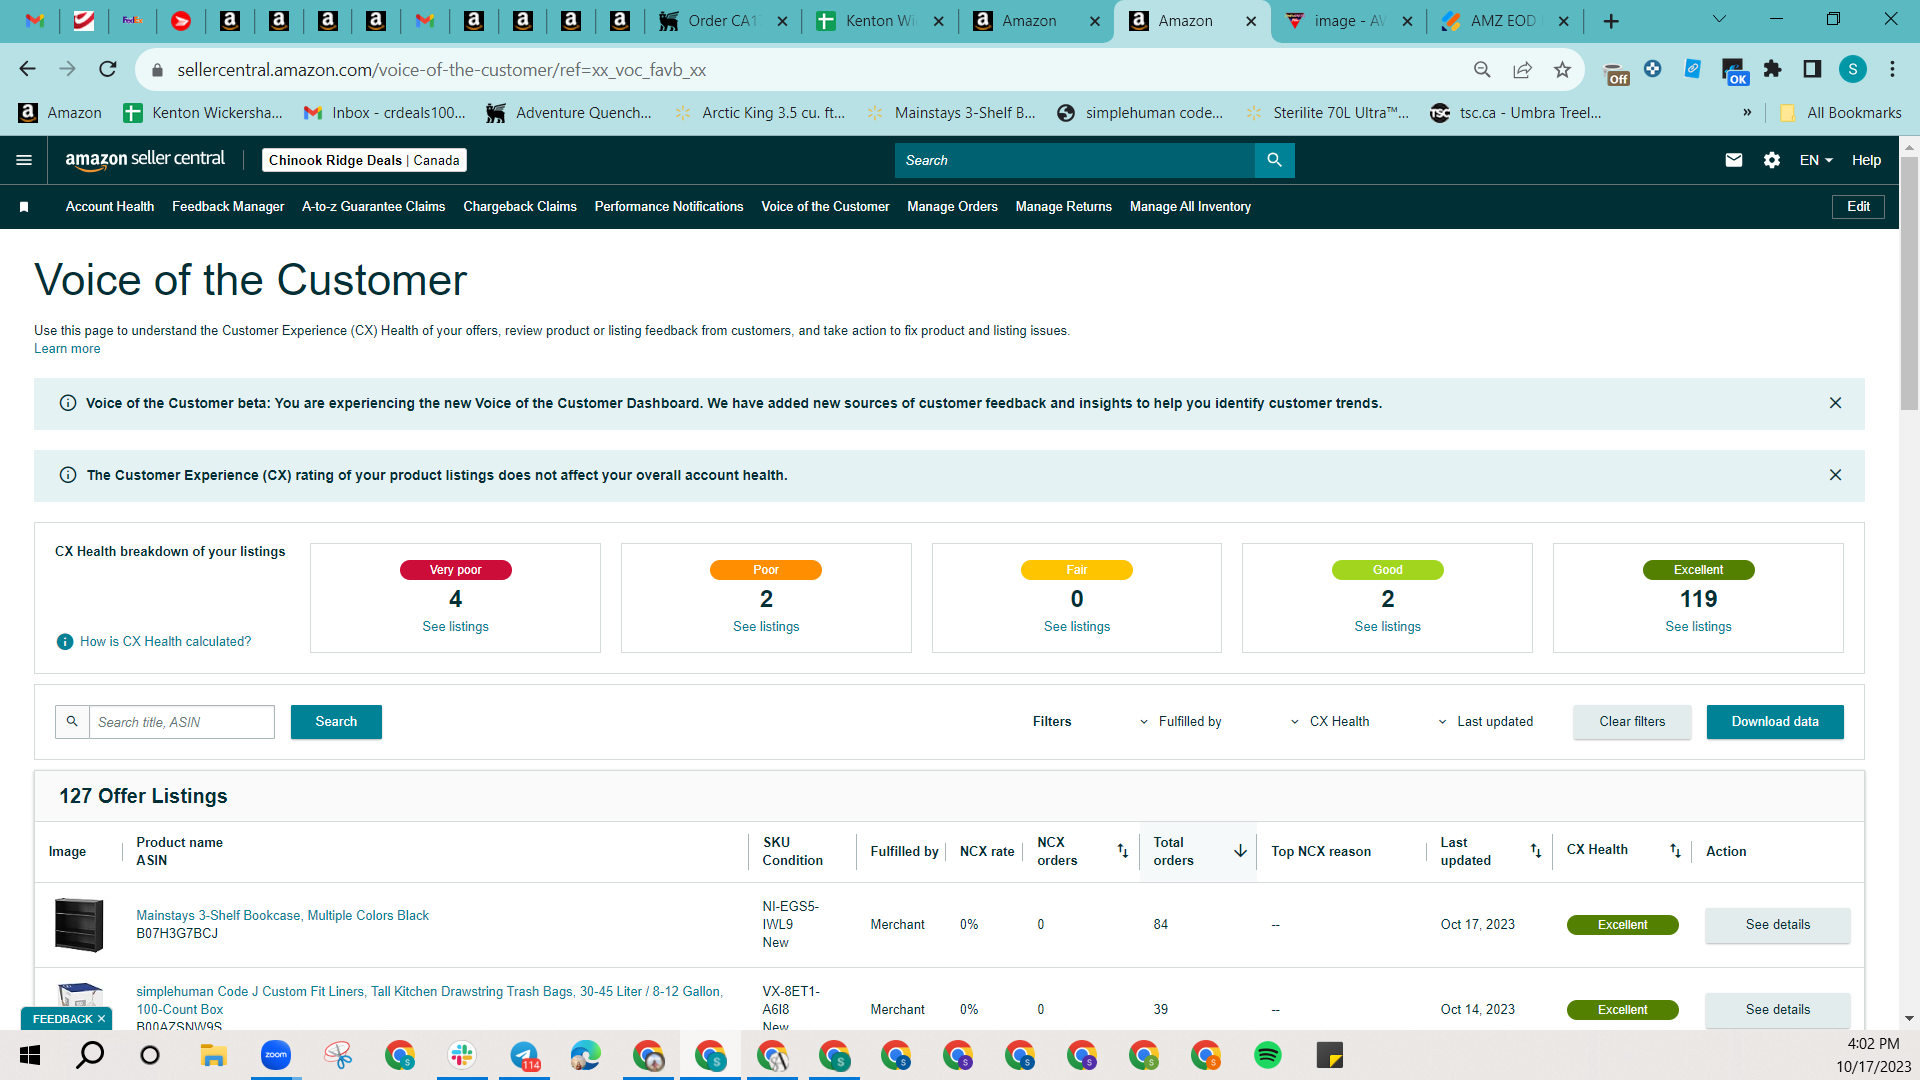Go to Manage Orders

pos(952,207)
